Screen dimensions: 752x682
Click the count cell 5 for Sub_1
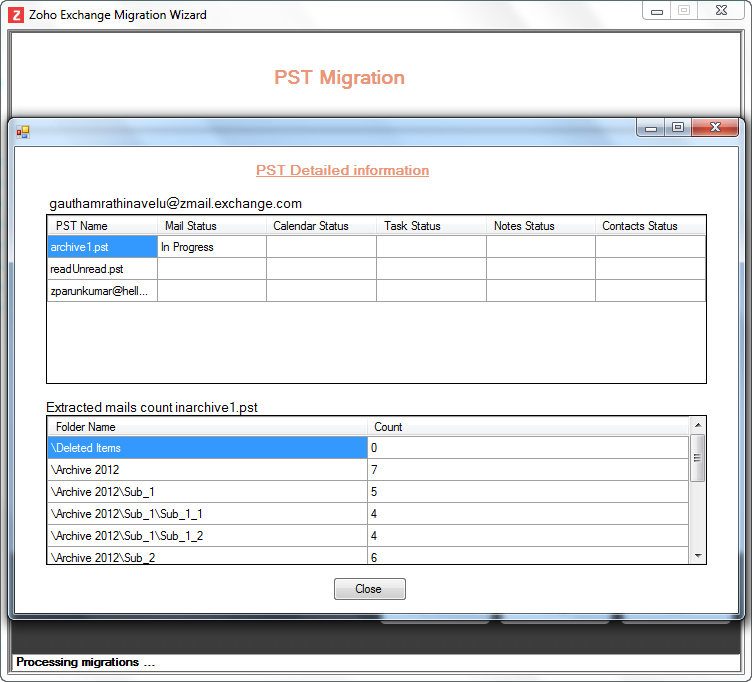coord(528,492)
